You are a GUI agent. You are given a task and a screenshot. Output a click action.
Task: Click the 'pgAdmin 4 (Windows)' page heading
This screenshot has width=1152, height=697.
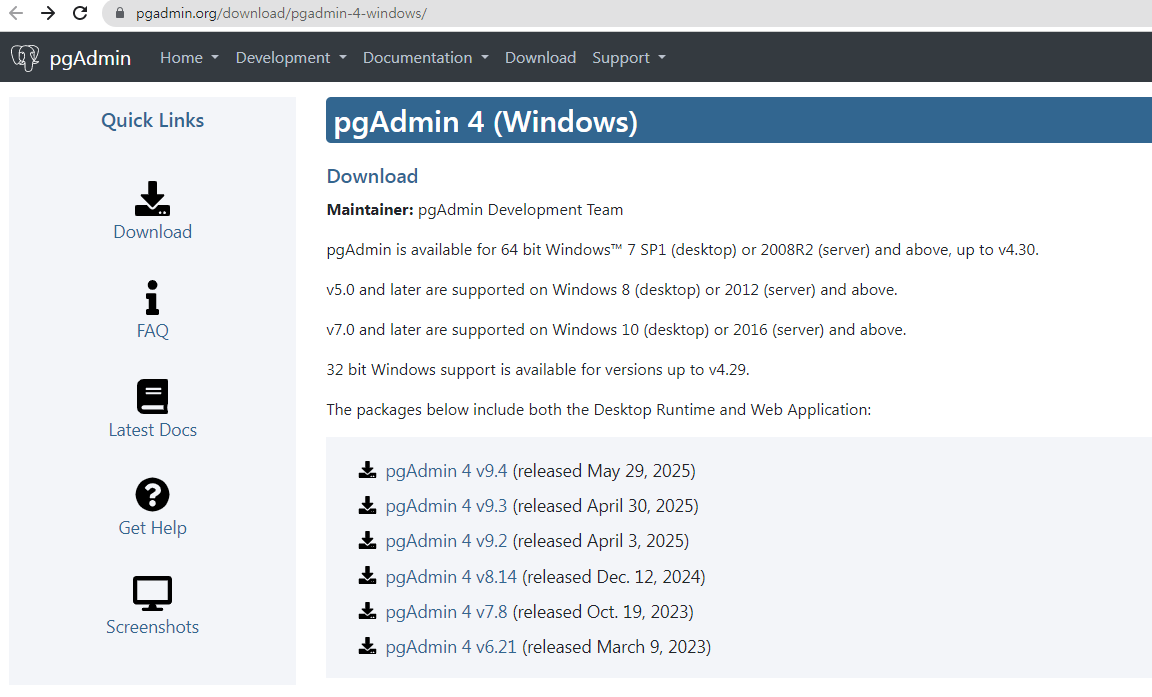pos(486,121)
